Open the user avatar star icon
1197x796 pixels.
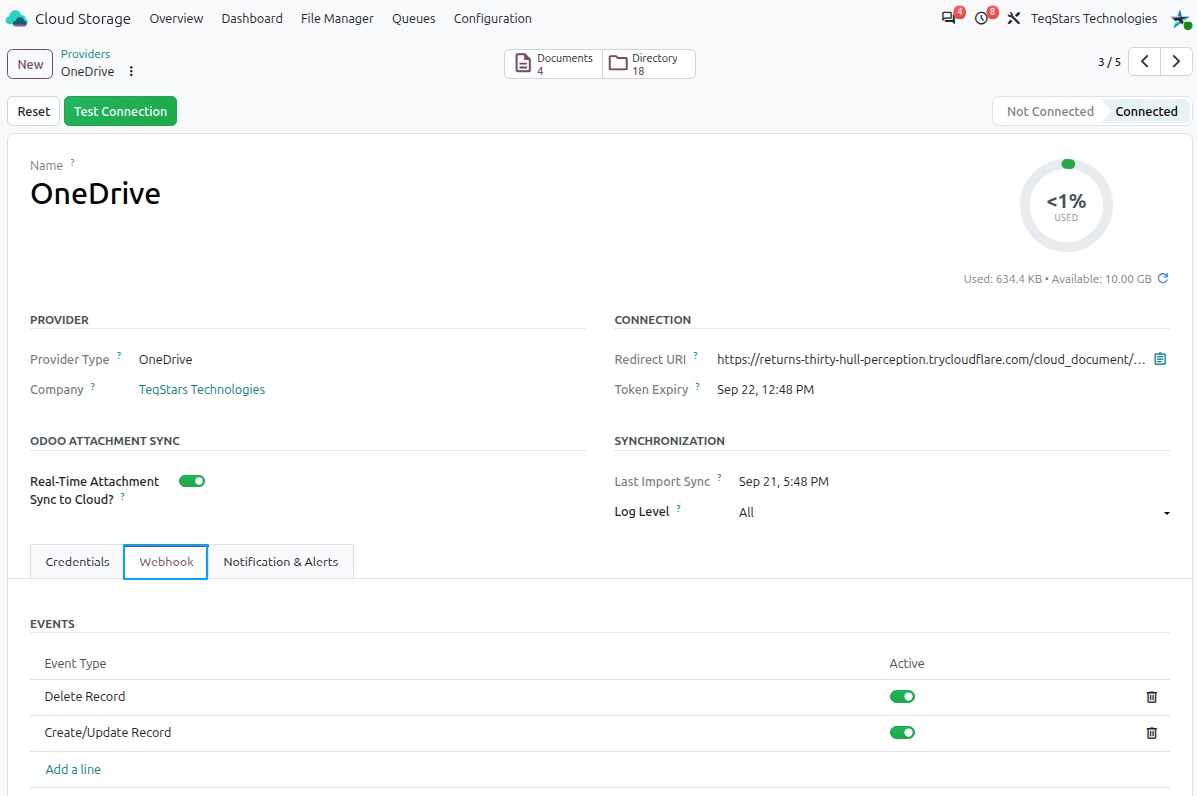(1180, 19)
